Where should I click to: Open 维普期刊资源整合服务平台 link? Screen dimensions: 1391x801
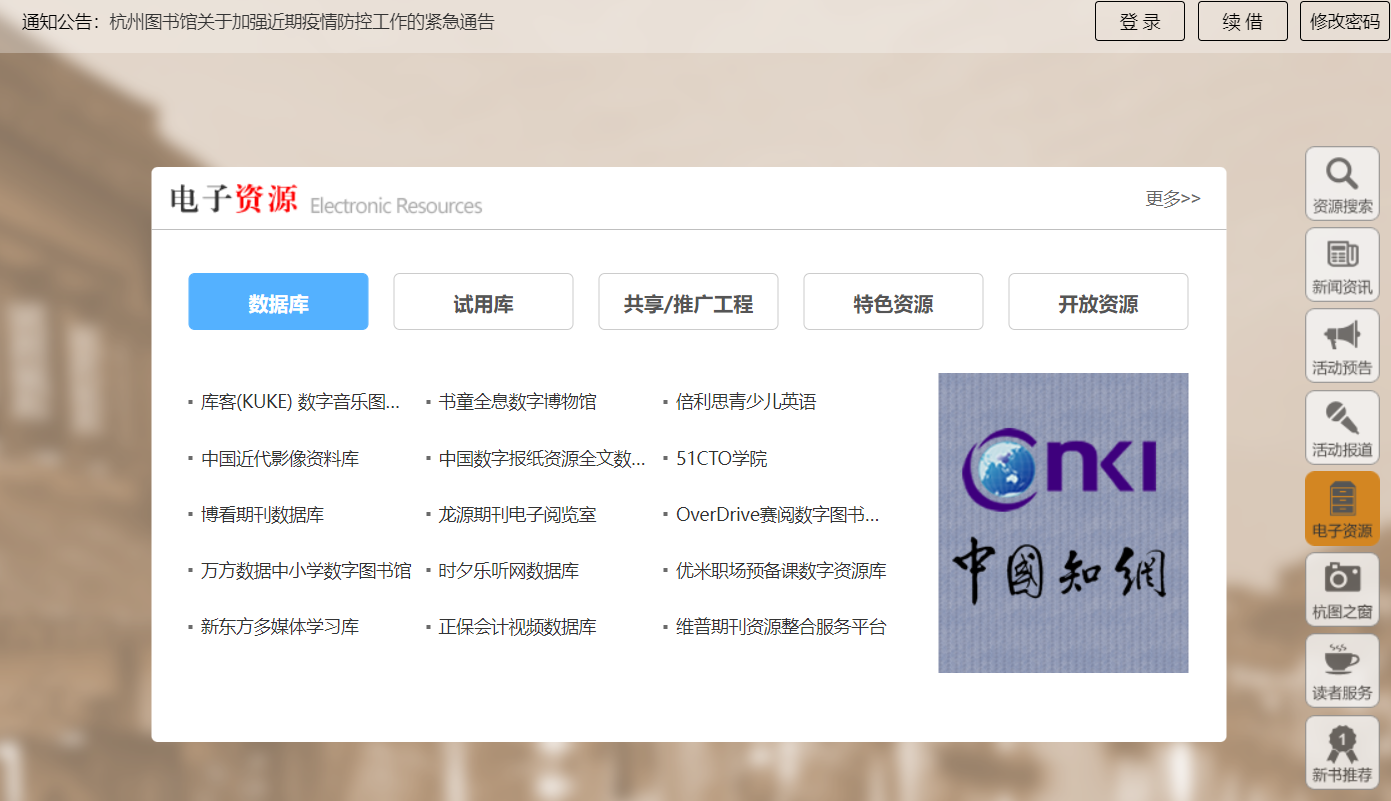point(781,627)
